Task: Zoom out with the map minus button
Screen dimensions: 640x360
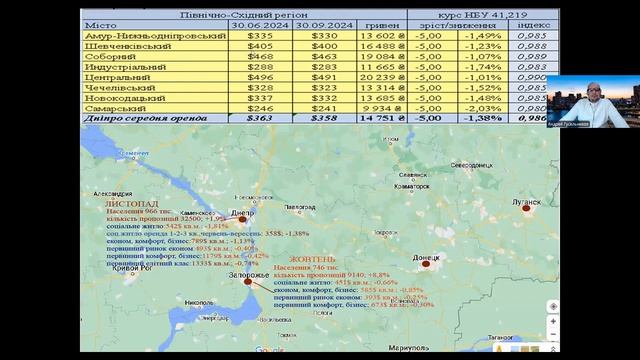Action: [553, 334]
